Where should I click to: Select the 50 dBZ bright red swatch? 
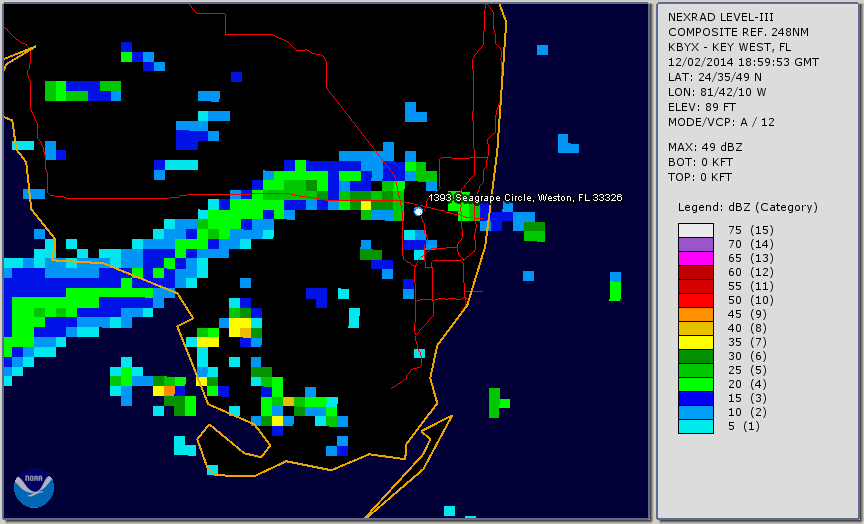696,300
